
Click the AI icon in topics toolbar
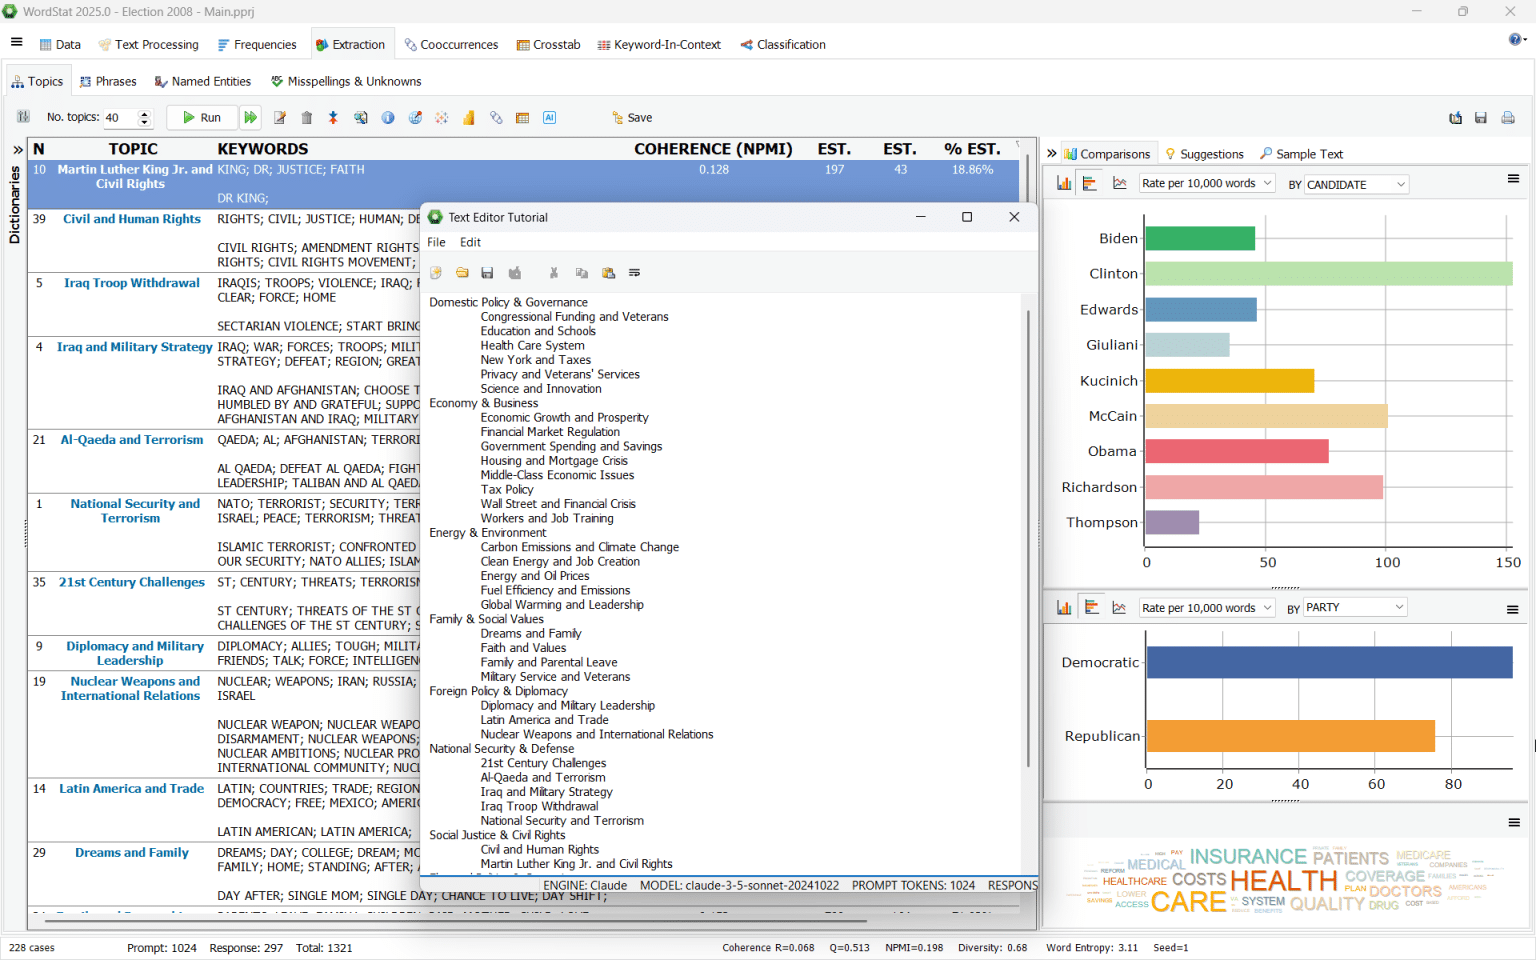549,118
